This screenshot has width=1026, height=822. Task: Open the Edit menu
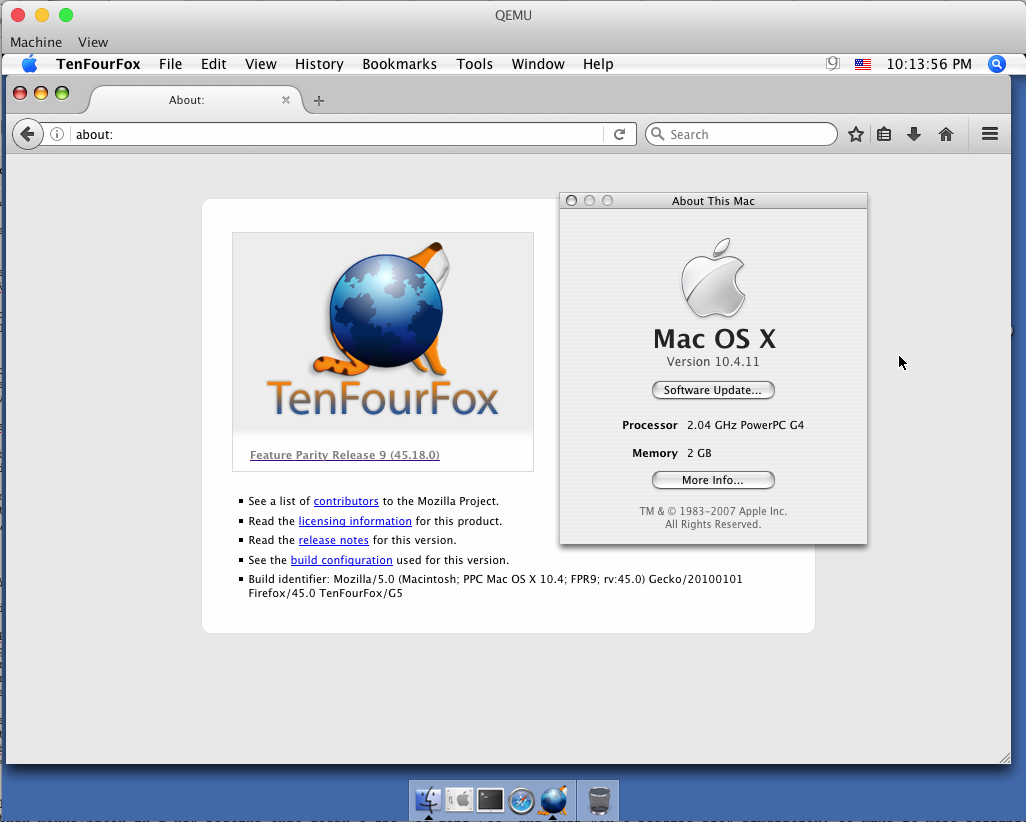pos(213,64)
